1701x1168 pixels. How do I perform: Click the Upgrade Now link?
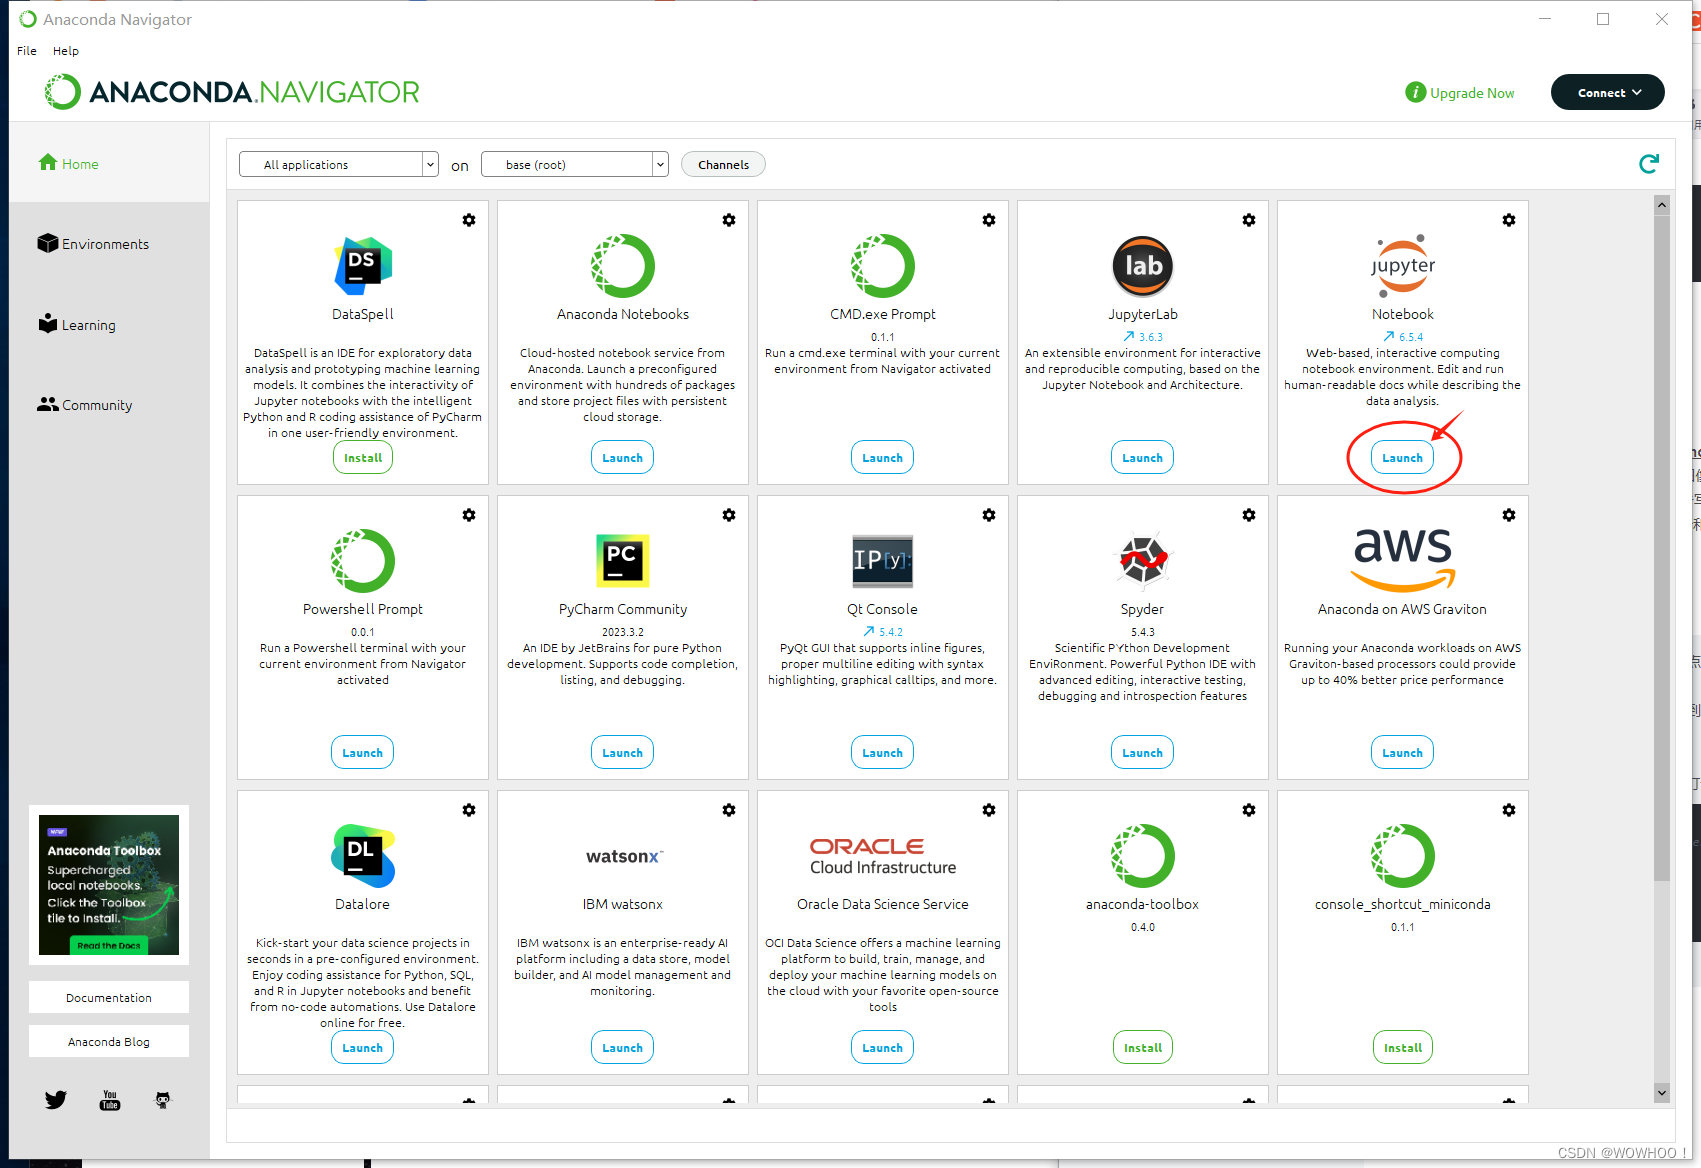click(x=1460, y=93)
